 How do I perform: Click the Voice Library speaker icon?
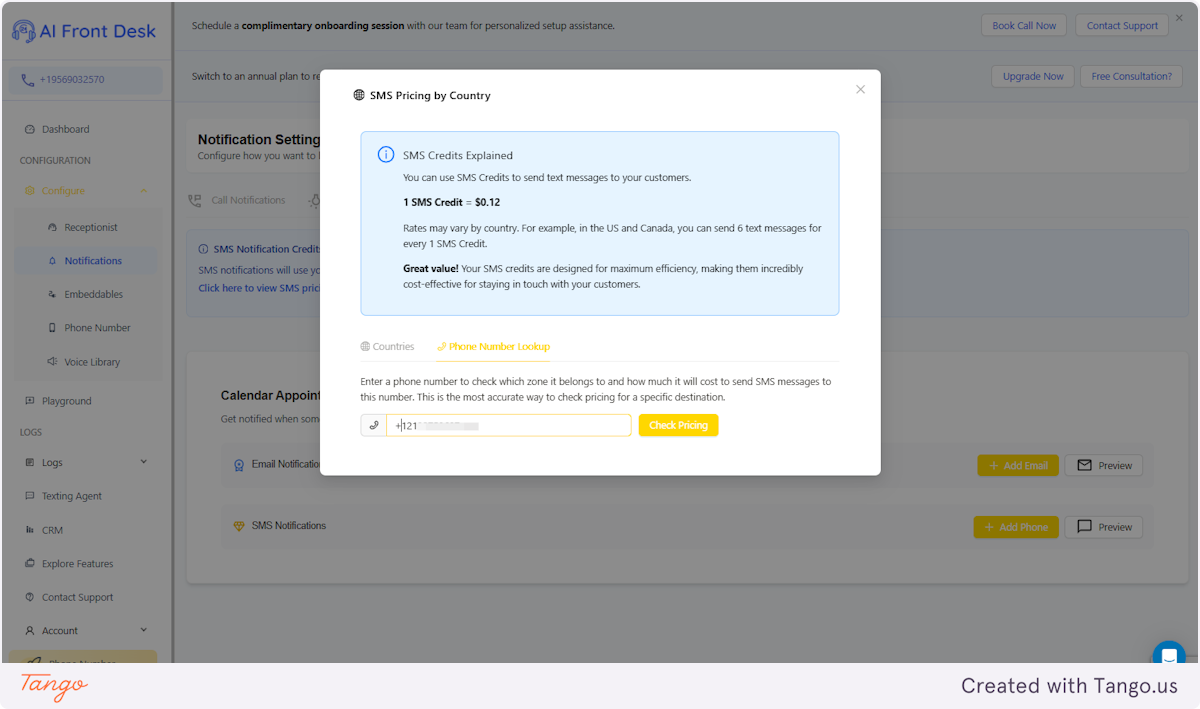(53, 362)
